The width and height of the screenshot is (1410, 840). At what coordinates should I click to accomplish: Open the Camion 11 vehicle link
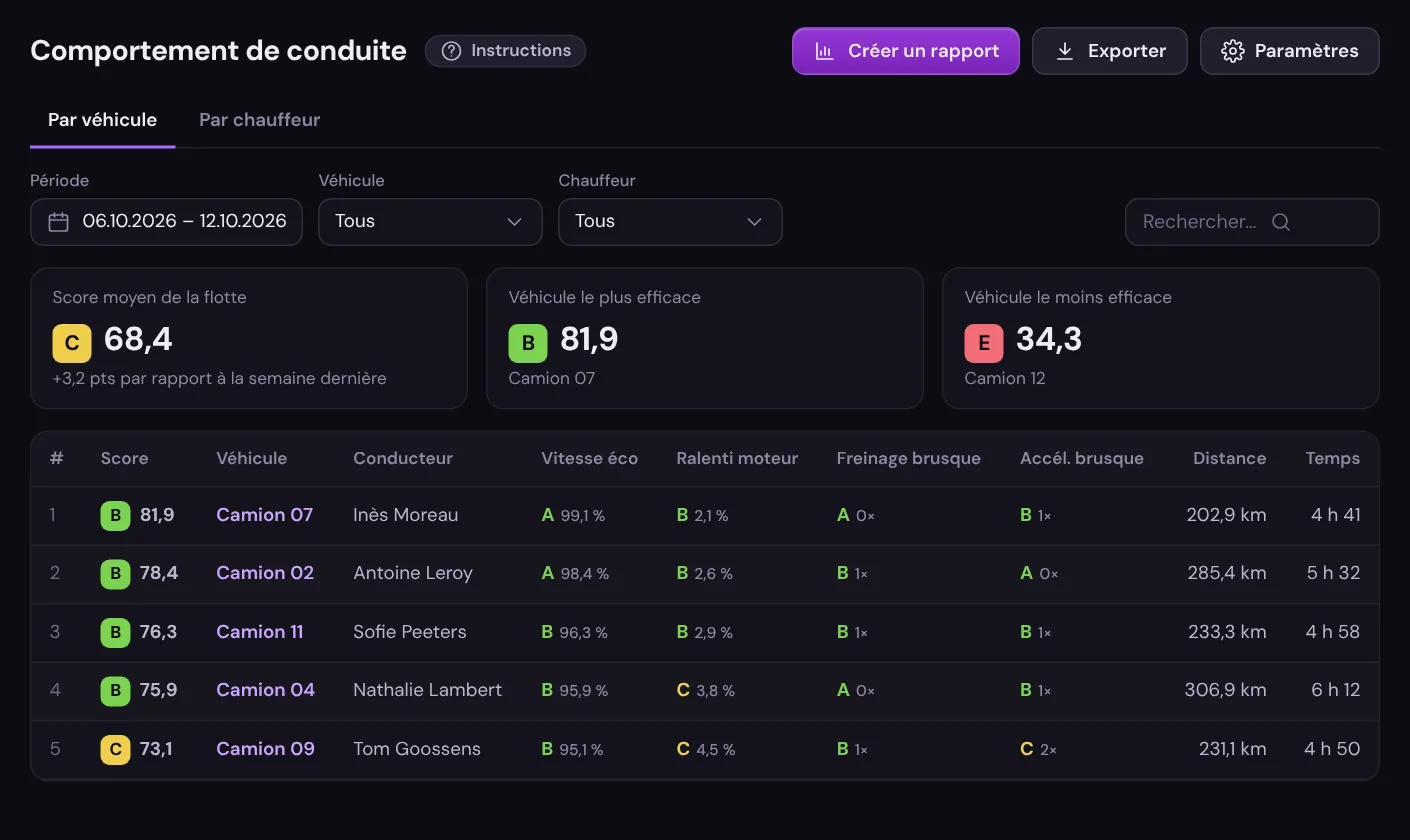[x=260, y=632]
